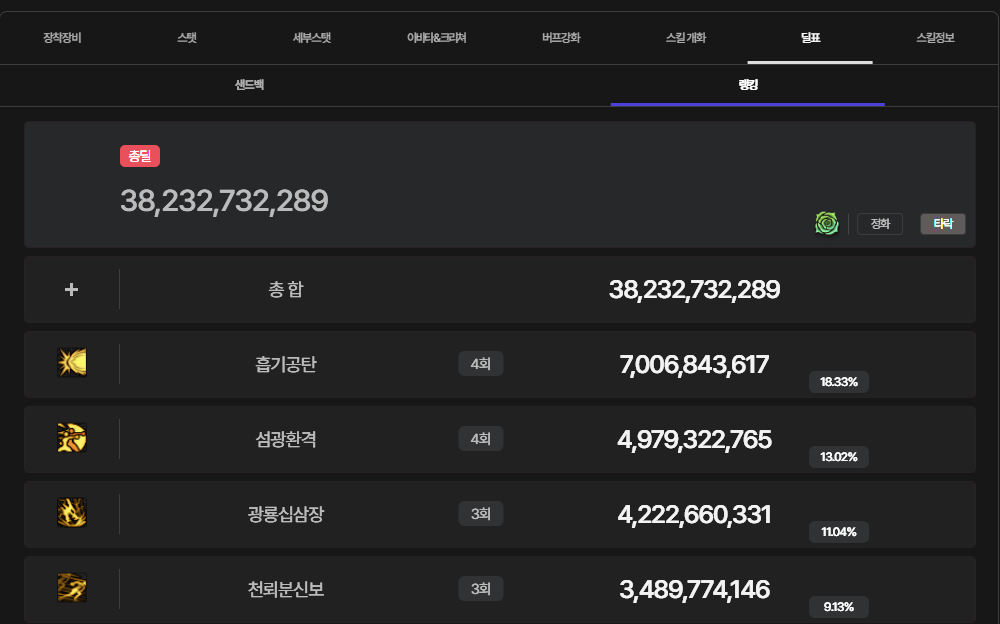Click the 흡기공탄 skill icon
Screen dimensions: 1000x624
[x=72, y=363]
